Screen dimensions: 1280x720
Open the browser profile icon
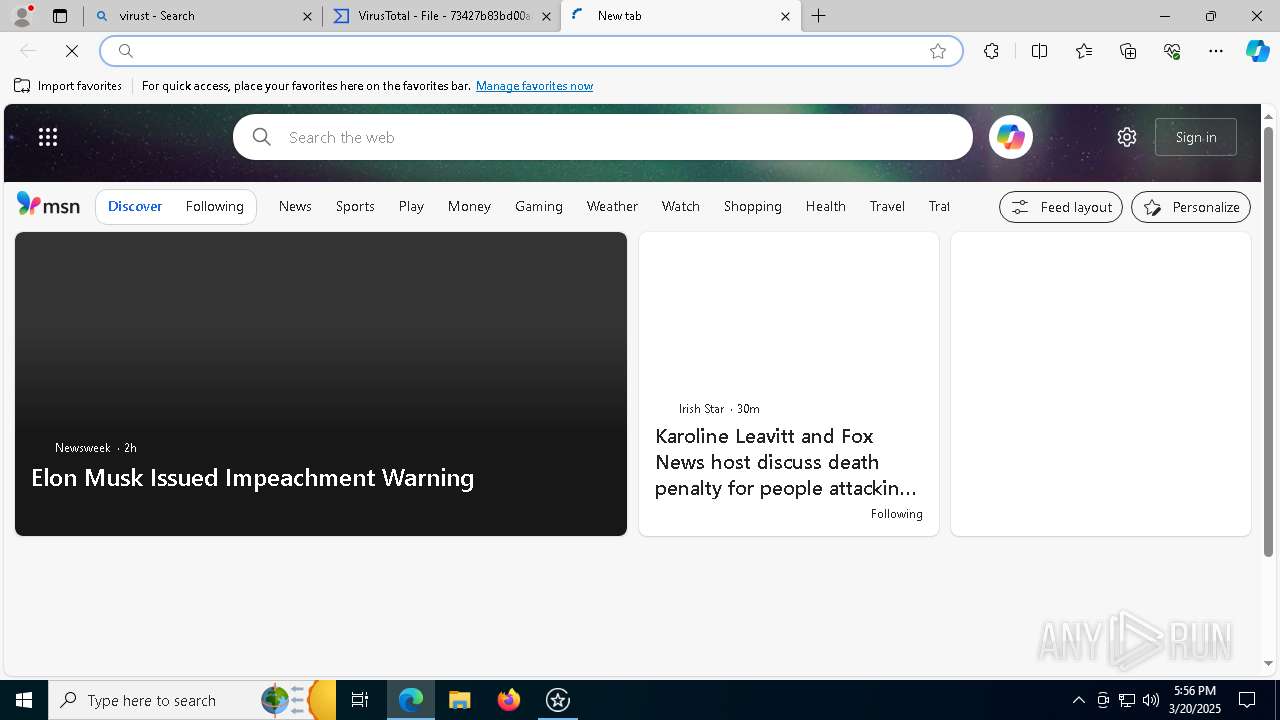coord(22,16)
